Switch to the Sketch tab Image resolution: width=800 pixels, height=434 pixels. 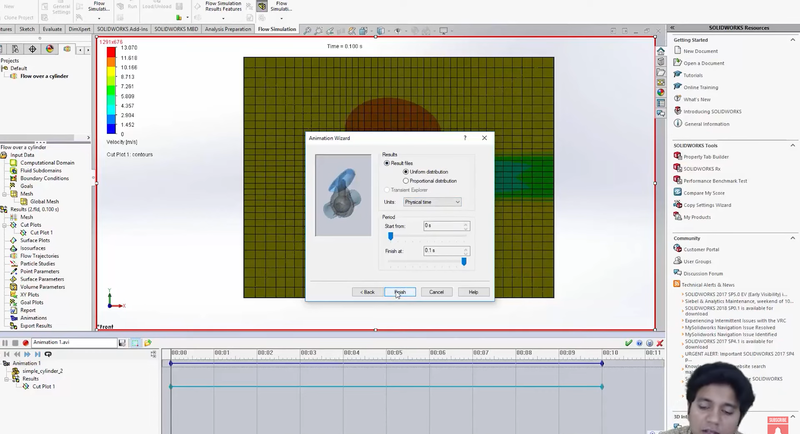point(27,29)
